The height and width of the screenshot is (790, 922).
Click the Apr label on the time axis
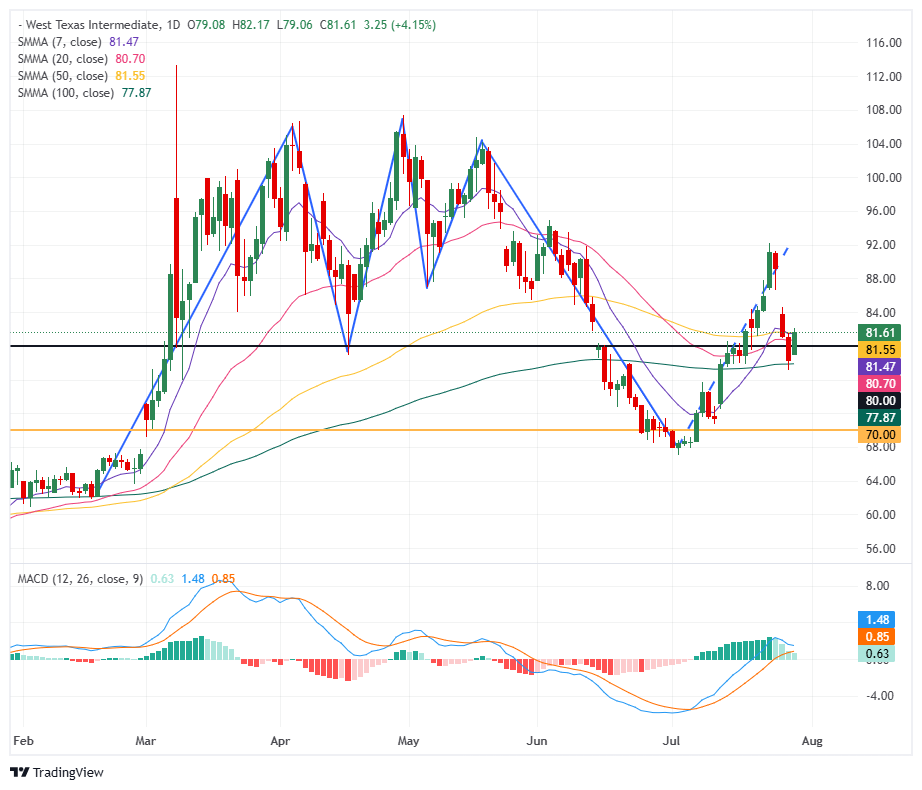pos(280,741)
